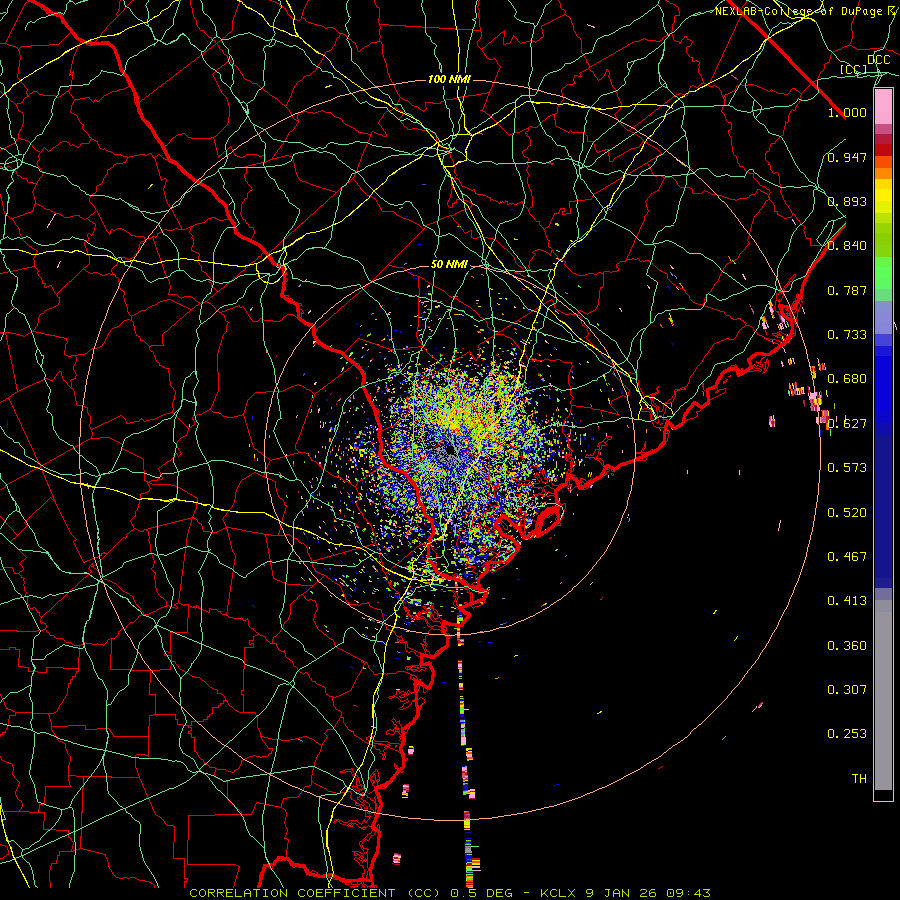Pick the gray swatch near colorbar bottom

click(x=883, y=695)
